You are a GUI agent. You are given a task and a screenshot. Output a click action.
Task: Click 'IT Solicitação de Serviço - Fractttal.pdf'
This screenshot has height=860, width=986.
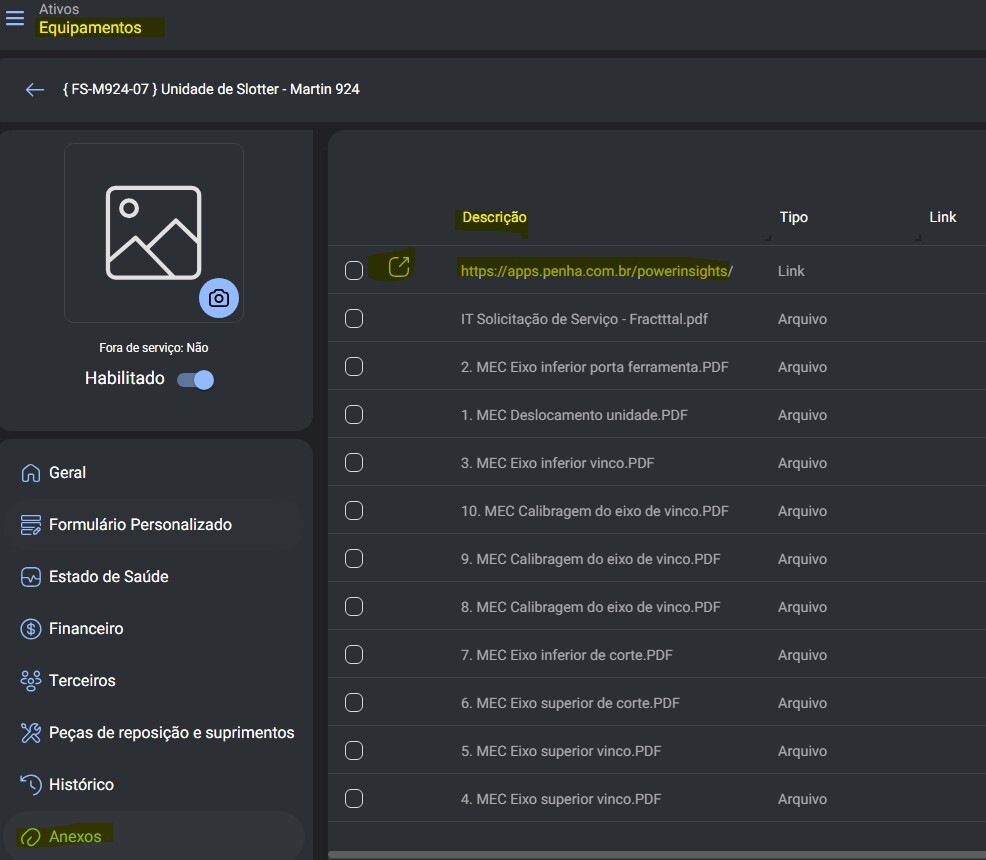(584, 319)
